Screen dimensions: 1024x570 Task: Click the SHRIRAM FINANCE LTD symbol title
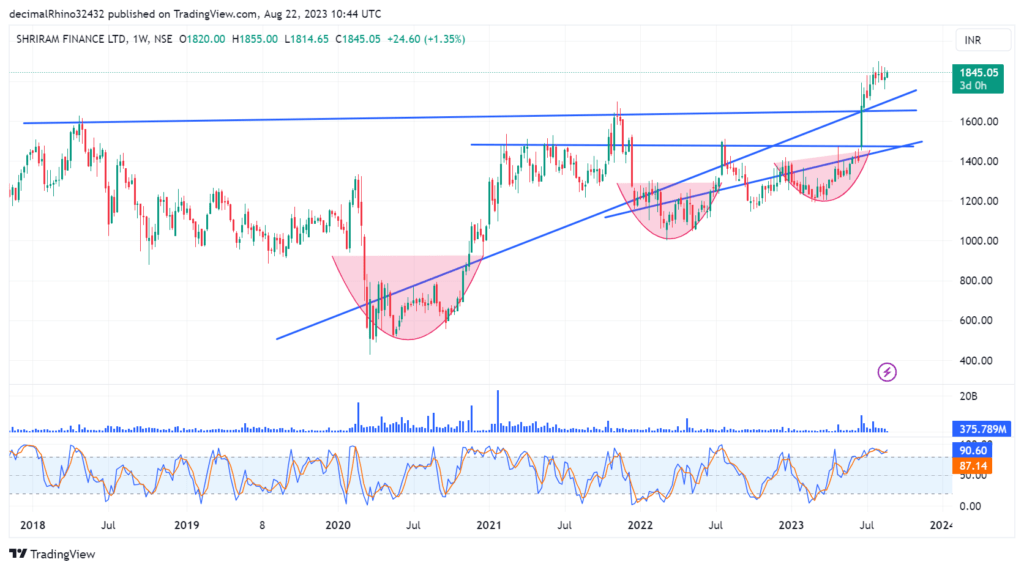point(71,39)
